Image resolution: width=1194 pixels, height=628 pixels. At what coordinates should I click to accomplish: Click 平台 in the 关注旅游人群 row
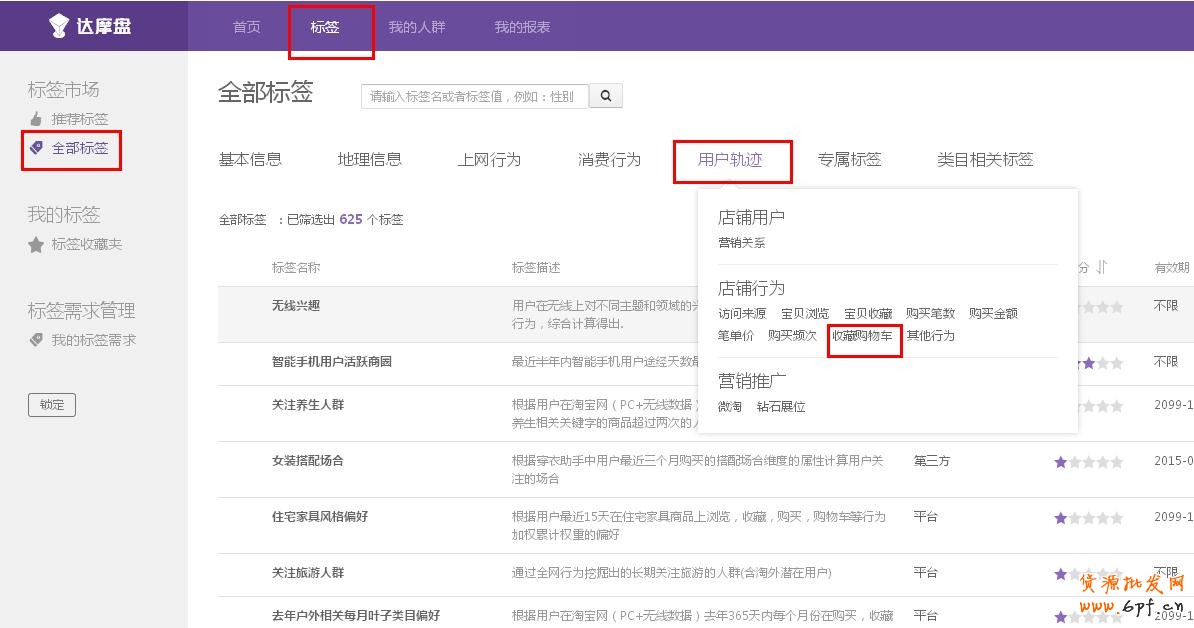[925, 572]
